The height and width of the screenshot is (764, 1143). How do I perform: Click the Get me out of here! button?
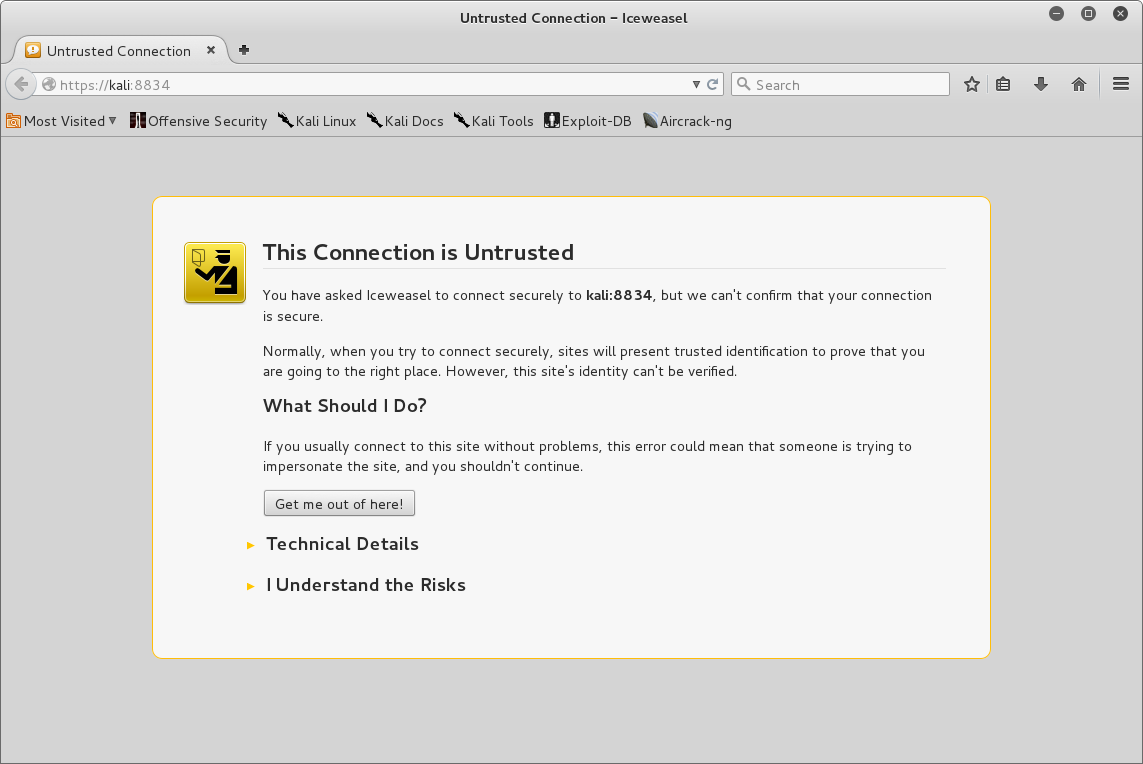point(339,504)
